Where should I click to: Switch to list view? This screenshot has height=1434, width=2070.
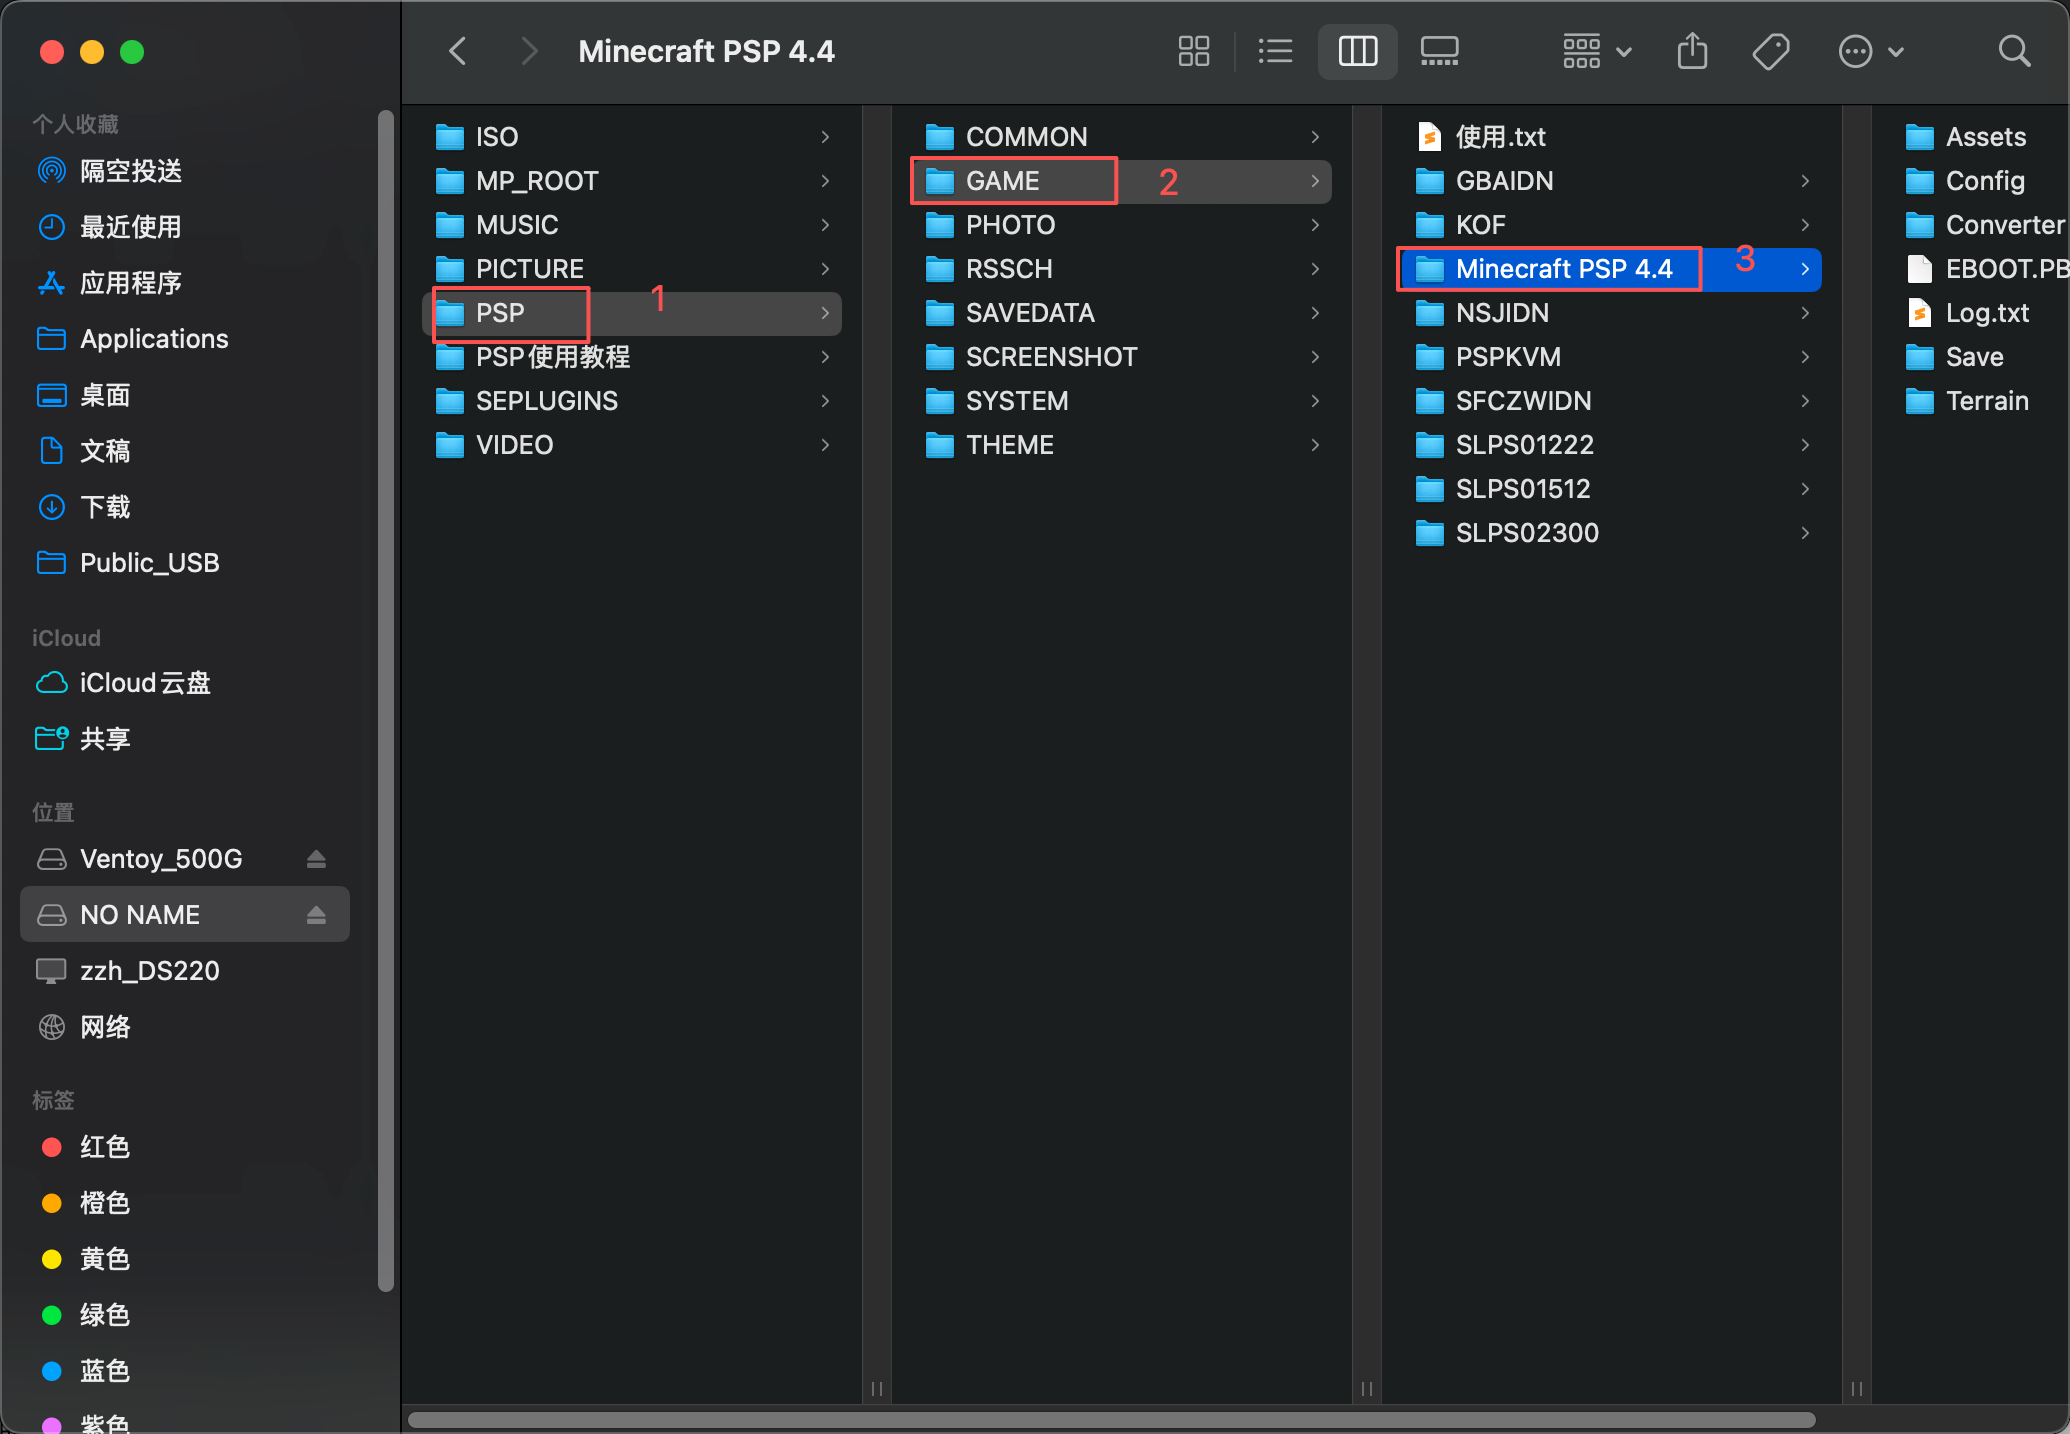pyautogui.click(x=1275, y=51)
